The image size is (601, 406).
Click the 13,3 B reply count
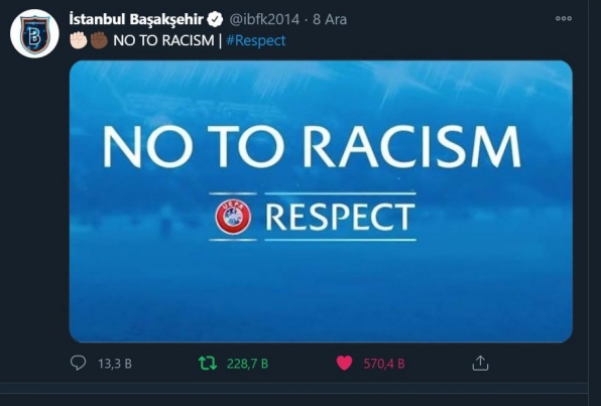[x=115, y=363]
